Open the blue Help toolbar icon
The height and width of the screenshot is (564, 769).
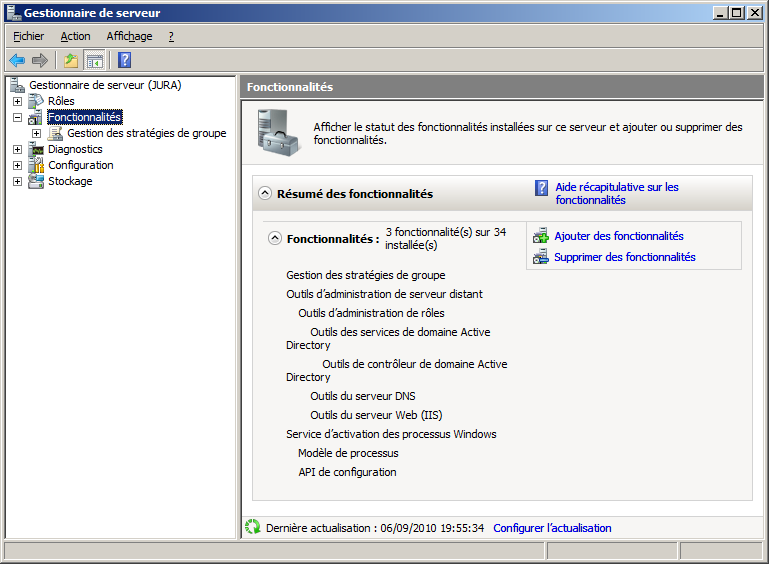pyautogui.click(x=124, y=60)
